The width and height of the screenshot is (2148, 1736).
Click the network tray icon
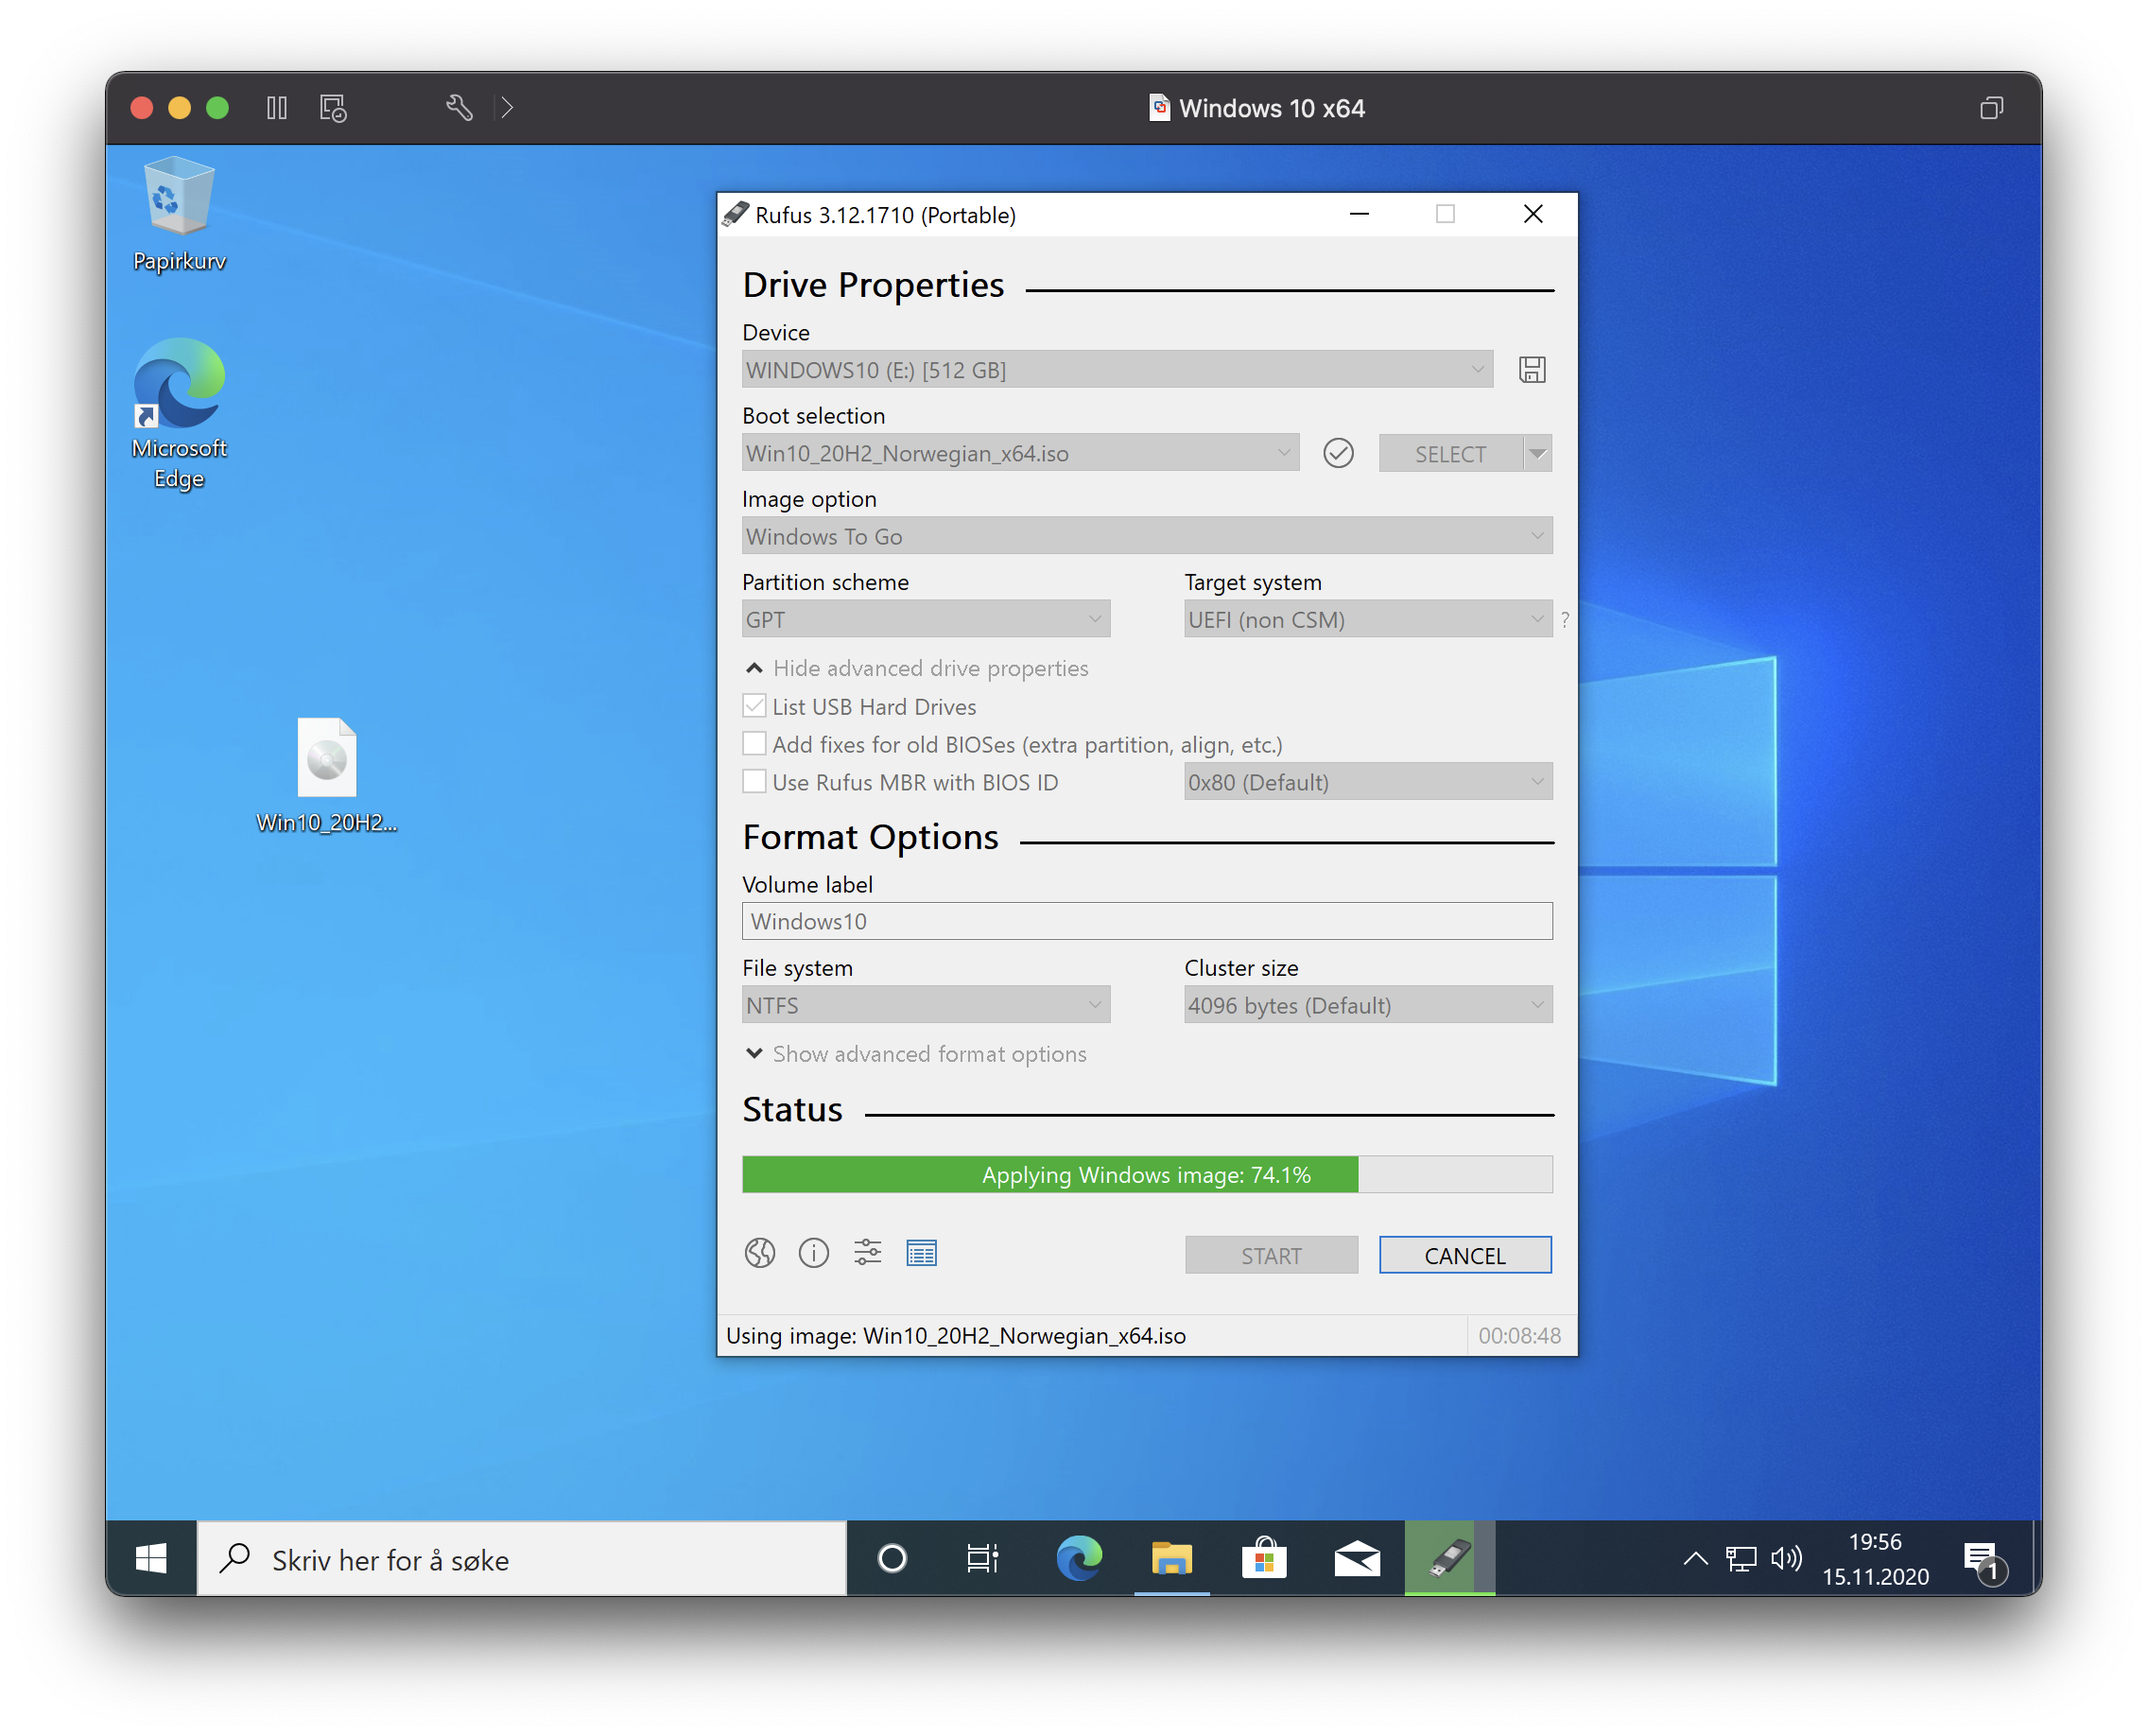(x=1740, y=1558)
